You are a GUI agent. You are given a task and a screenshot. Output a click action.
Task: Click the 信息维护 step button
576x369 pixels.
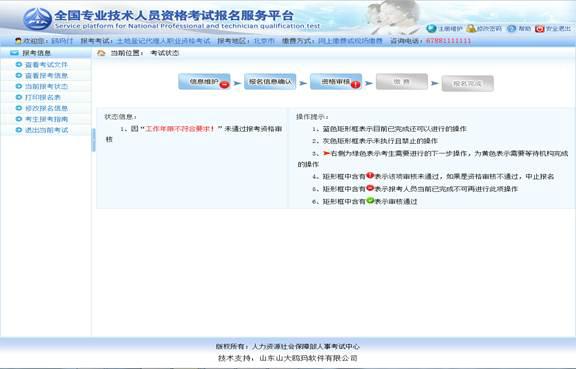[x=204, y=82]
